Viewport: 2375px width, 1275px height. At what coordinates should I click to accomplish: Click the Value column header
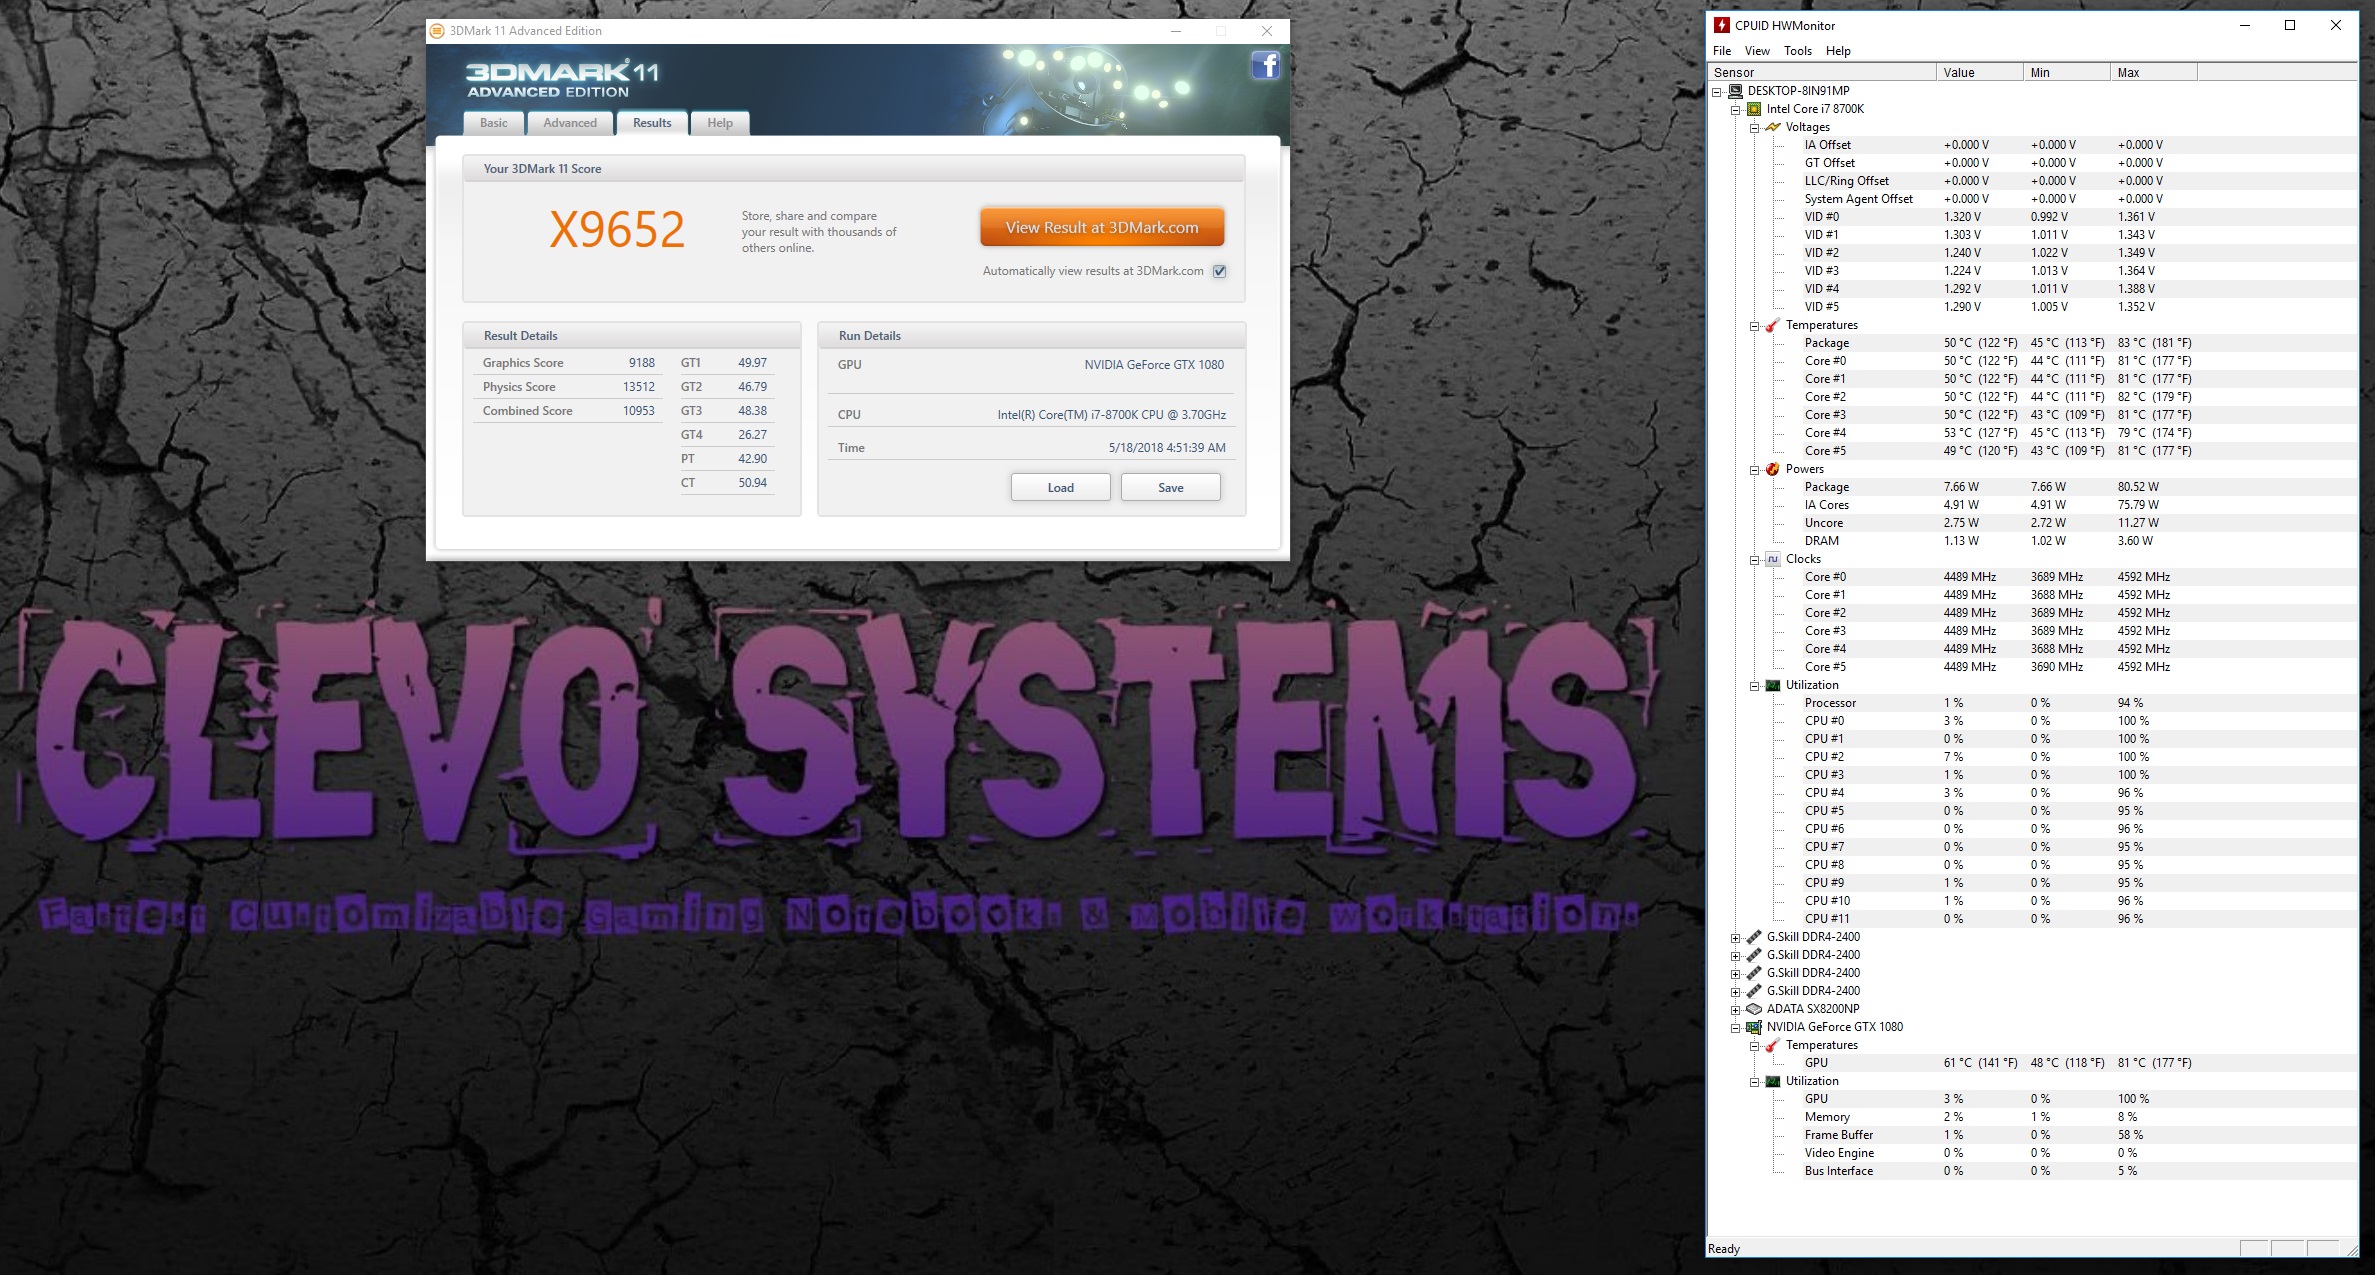point(1980,72)
